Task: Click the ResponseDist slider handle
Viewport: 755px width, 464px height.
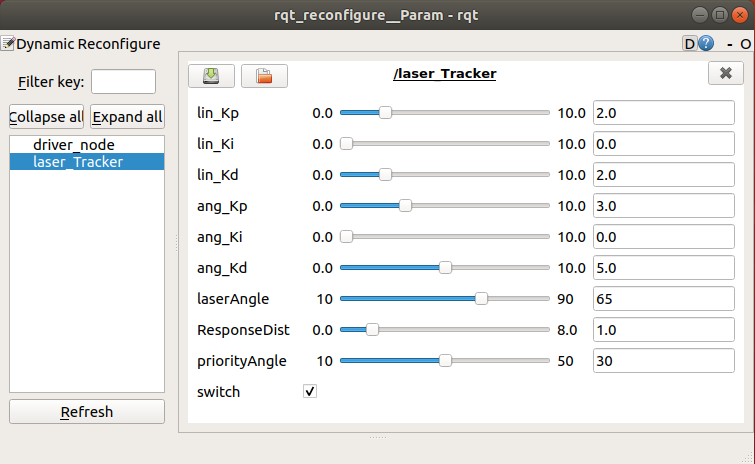Action: tap(372, 330)
